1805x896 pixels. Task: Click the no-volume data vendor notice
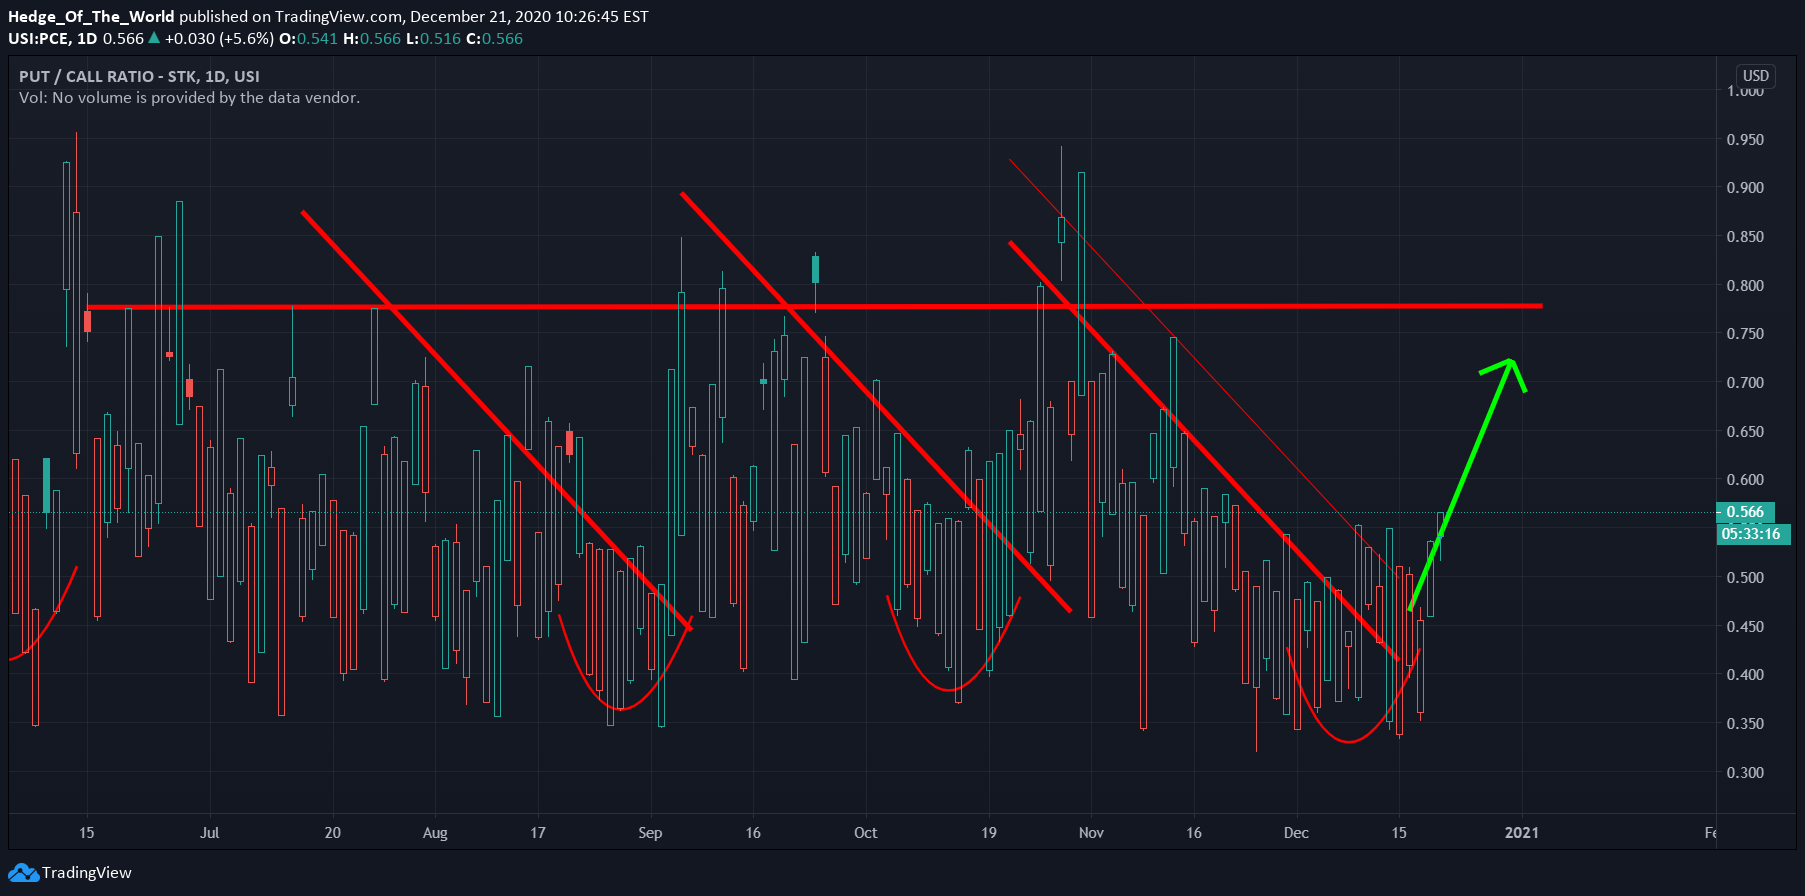pos(189,98)
